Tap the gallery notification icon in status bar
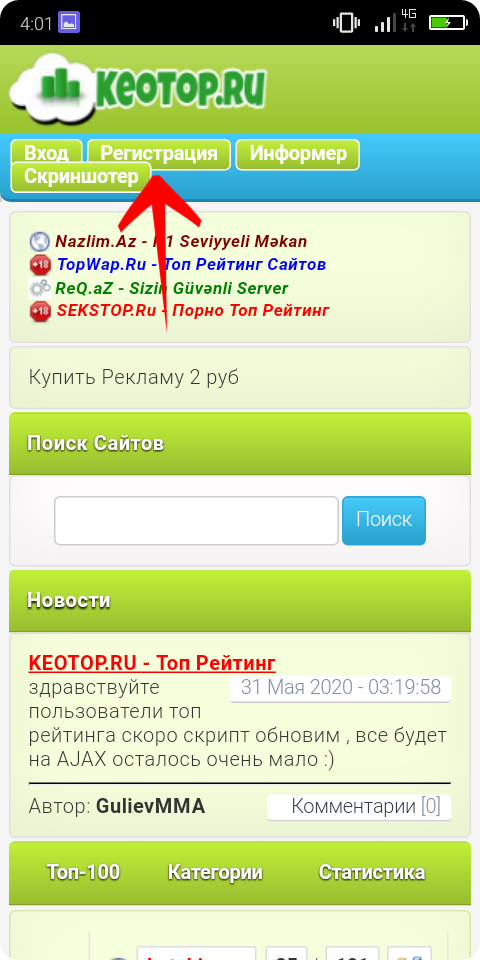480x960 pixels. 69,23
